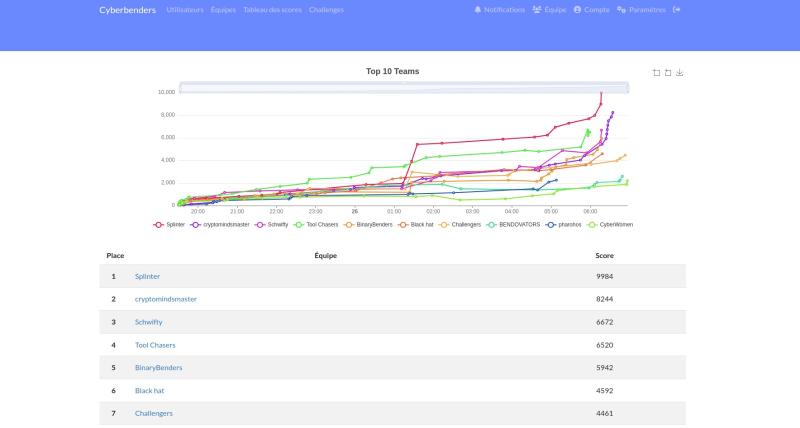
Task: Click the Cyberbenders brand link
Action: [127, 10]
